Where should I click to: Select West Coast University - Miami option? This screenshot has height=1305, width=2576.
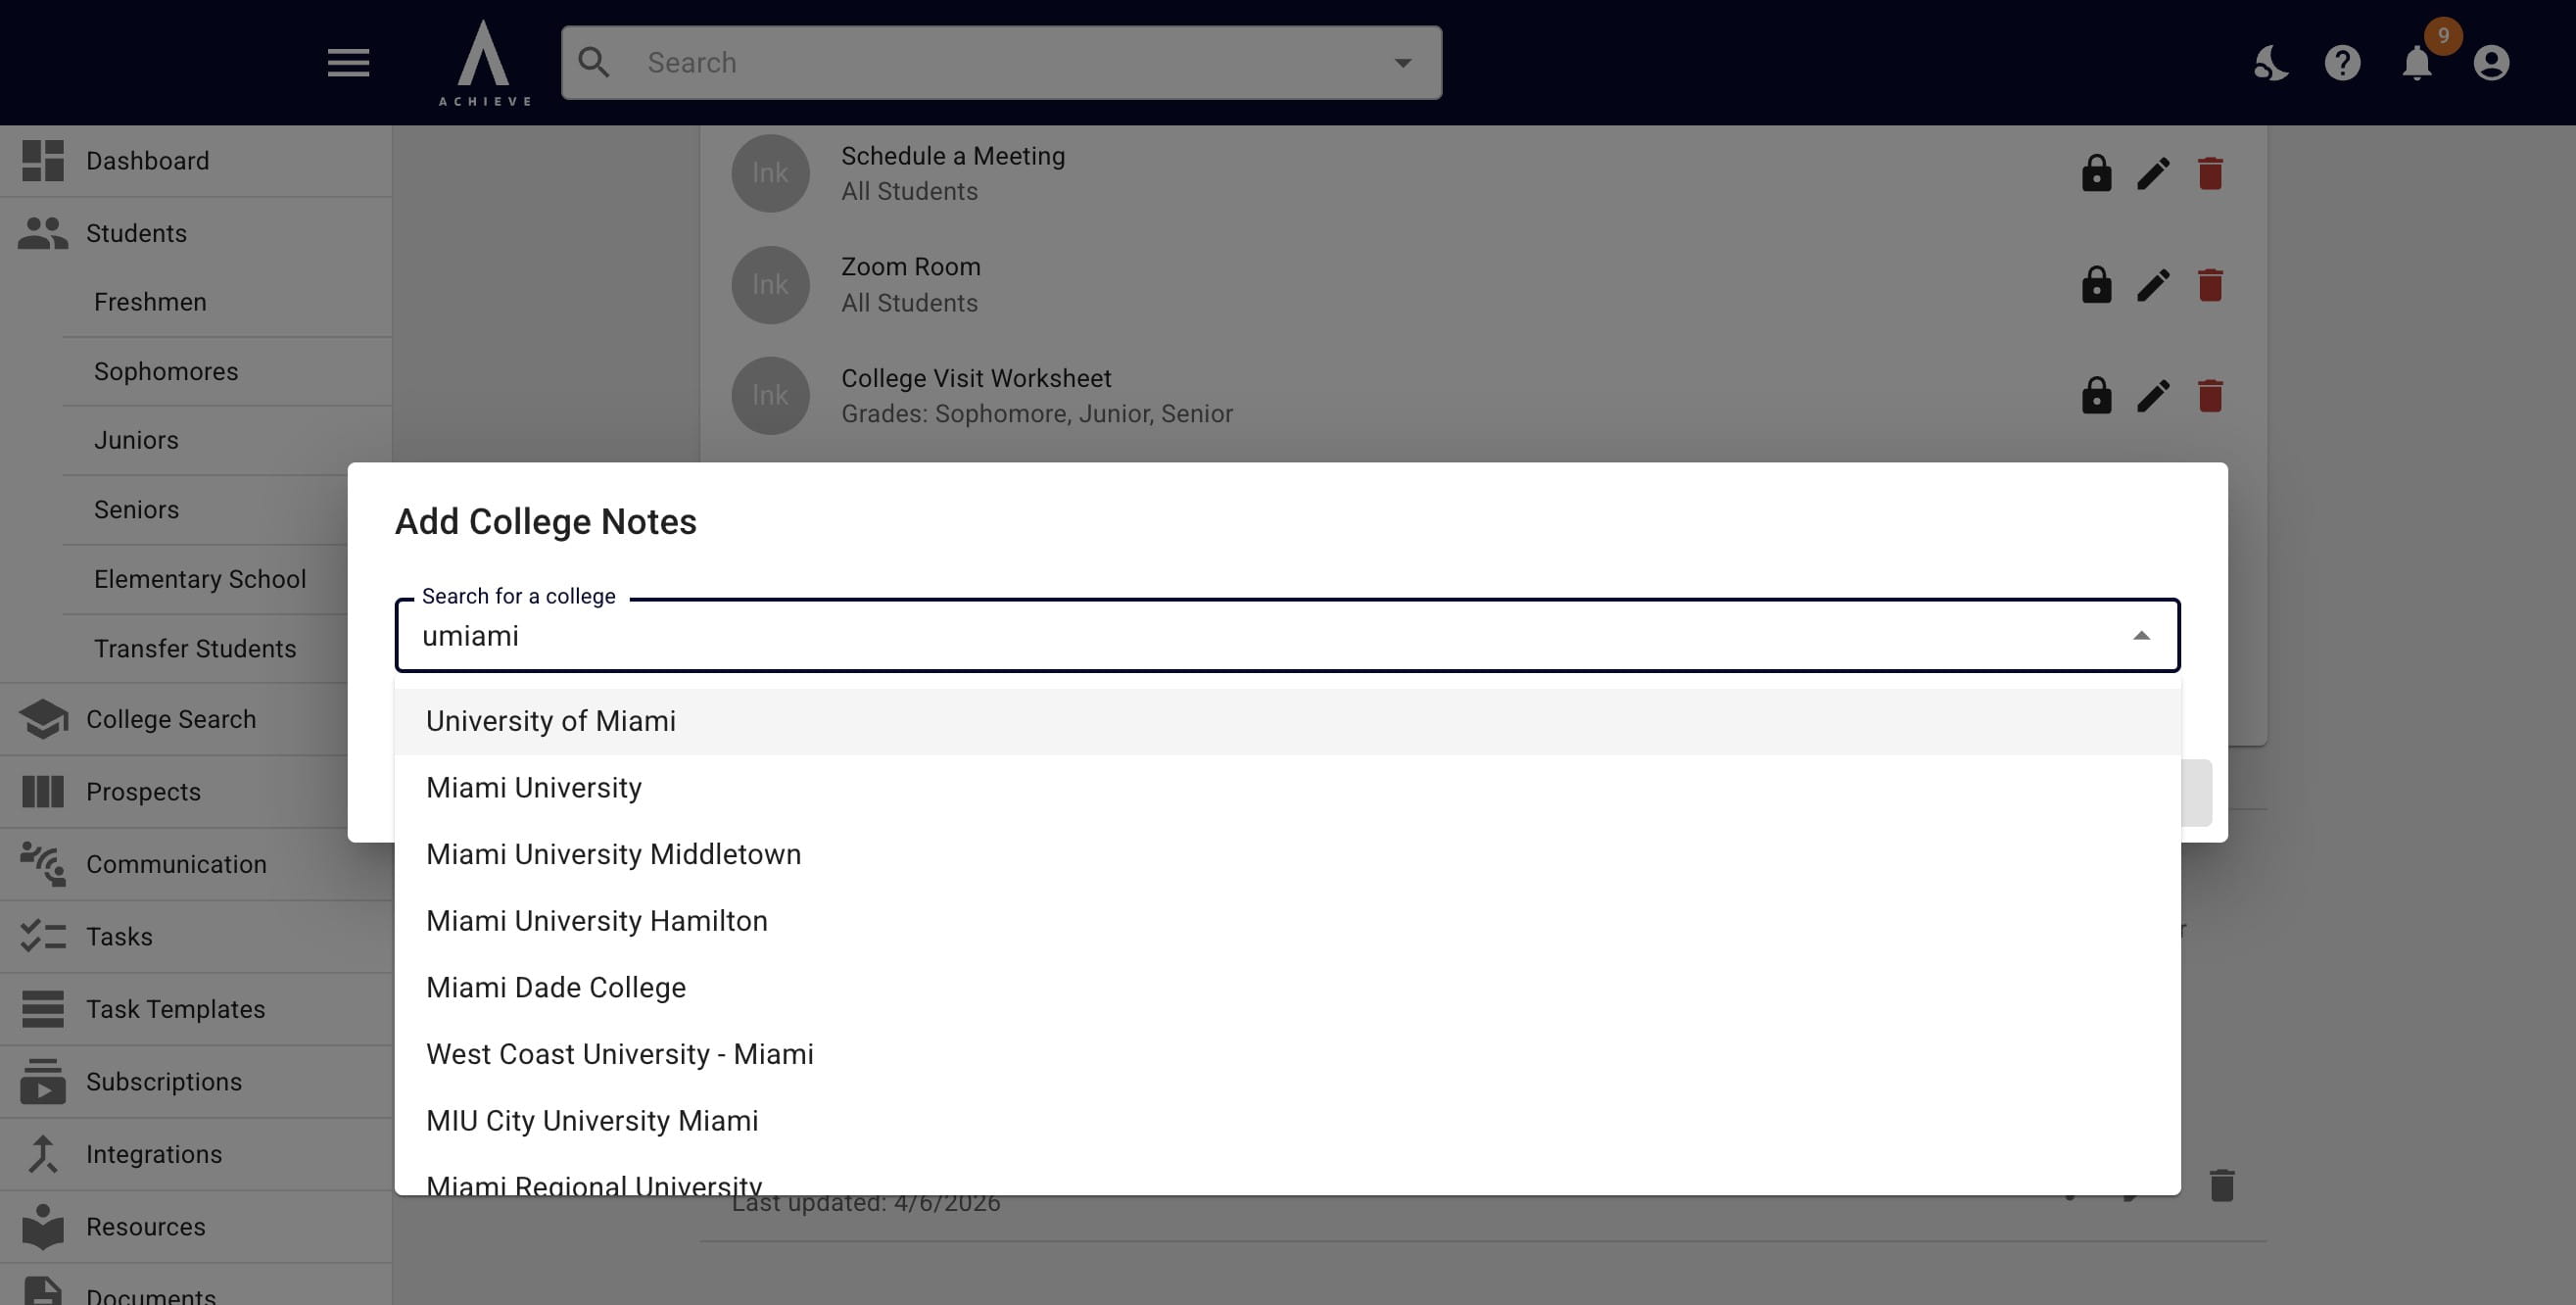1287,1054
